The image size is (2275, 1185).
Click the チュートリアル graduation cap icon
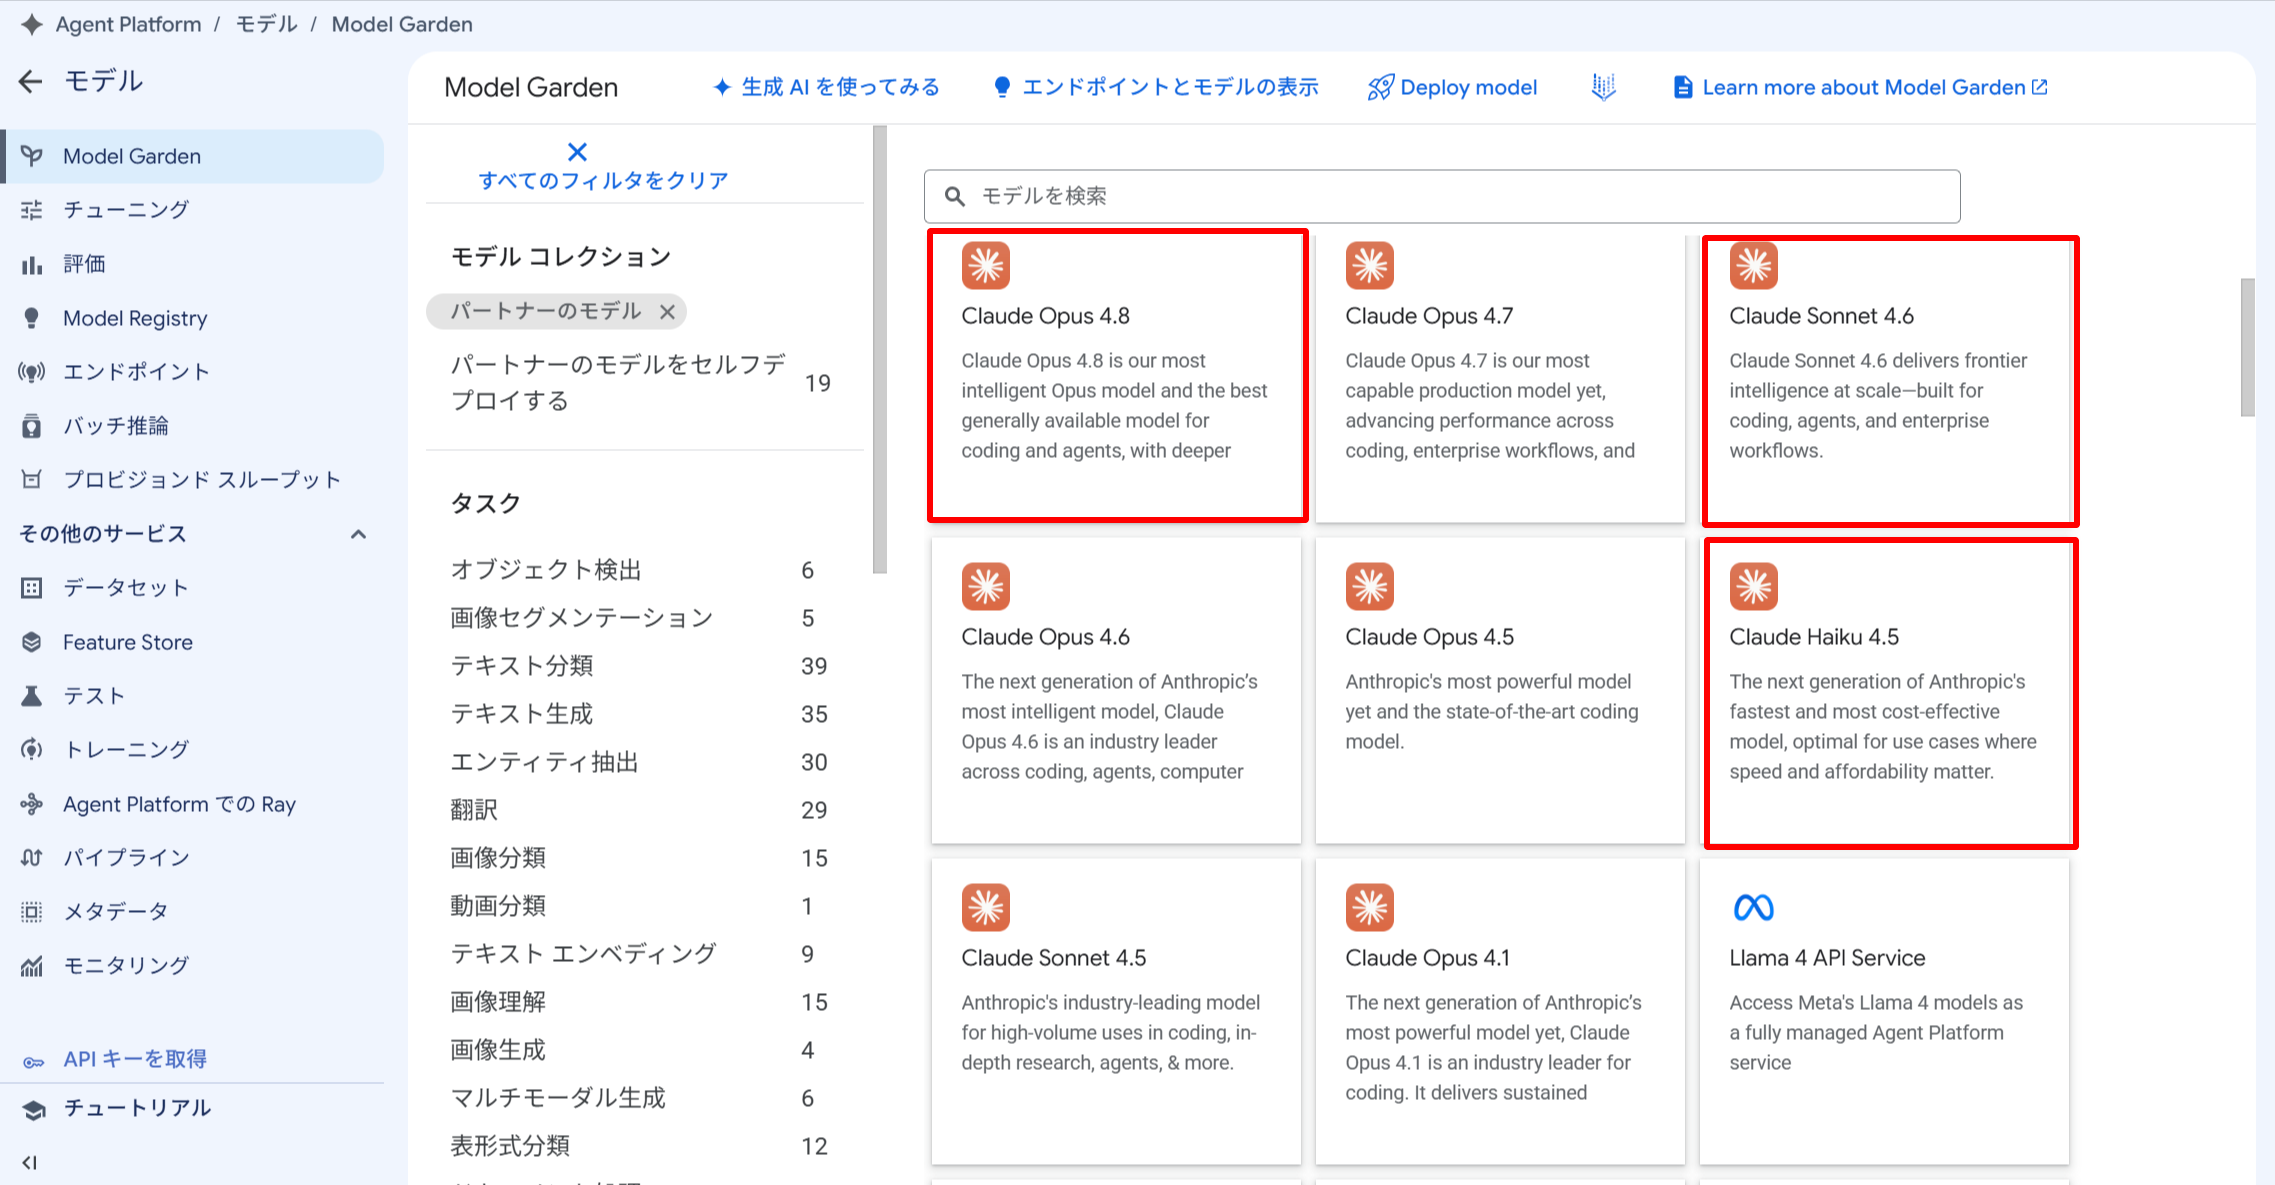[x=34, y=1109]
